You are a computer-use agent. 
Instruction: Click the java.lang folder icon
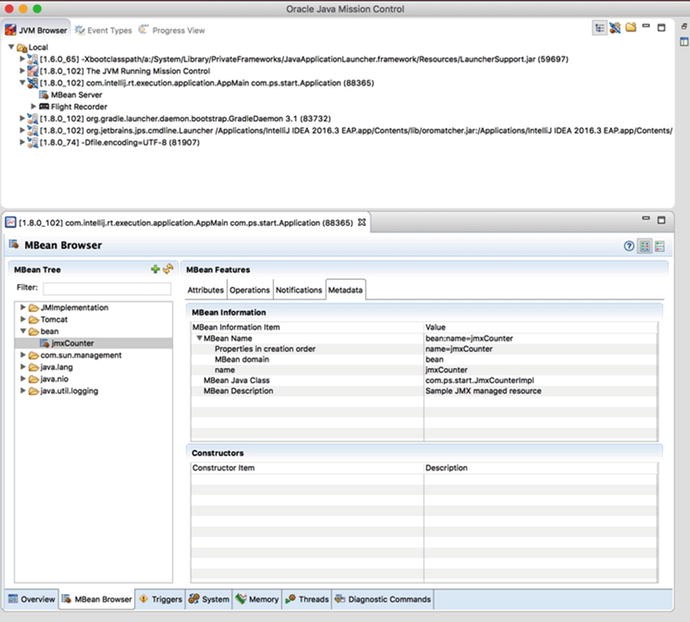[33, 367]
